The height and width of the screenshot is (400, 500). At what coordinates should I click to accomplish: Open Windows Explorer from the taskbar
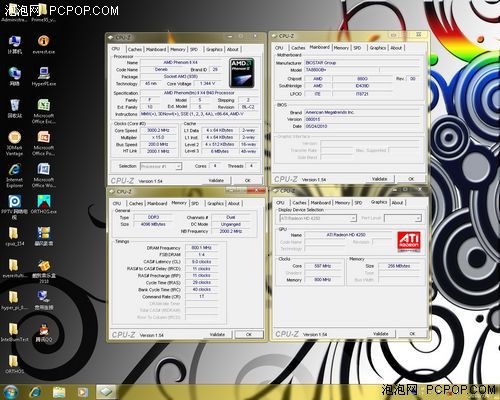click(x=59, y=392)
